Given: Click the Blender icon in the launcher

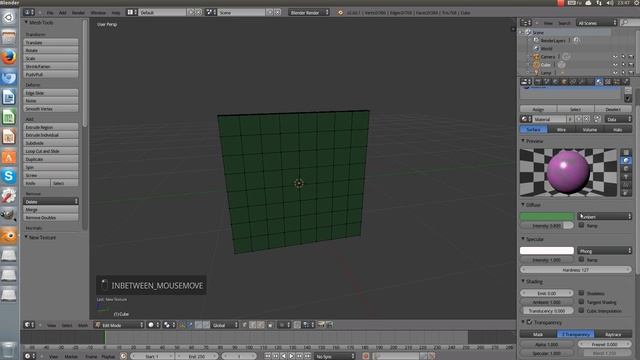Looking at the screenshot, I should [9, 236].
